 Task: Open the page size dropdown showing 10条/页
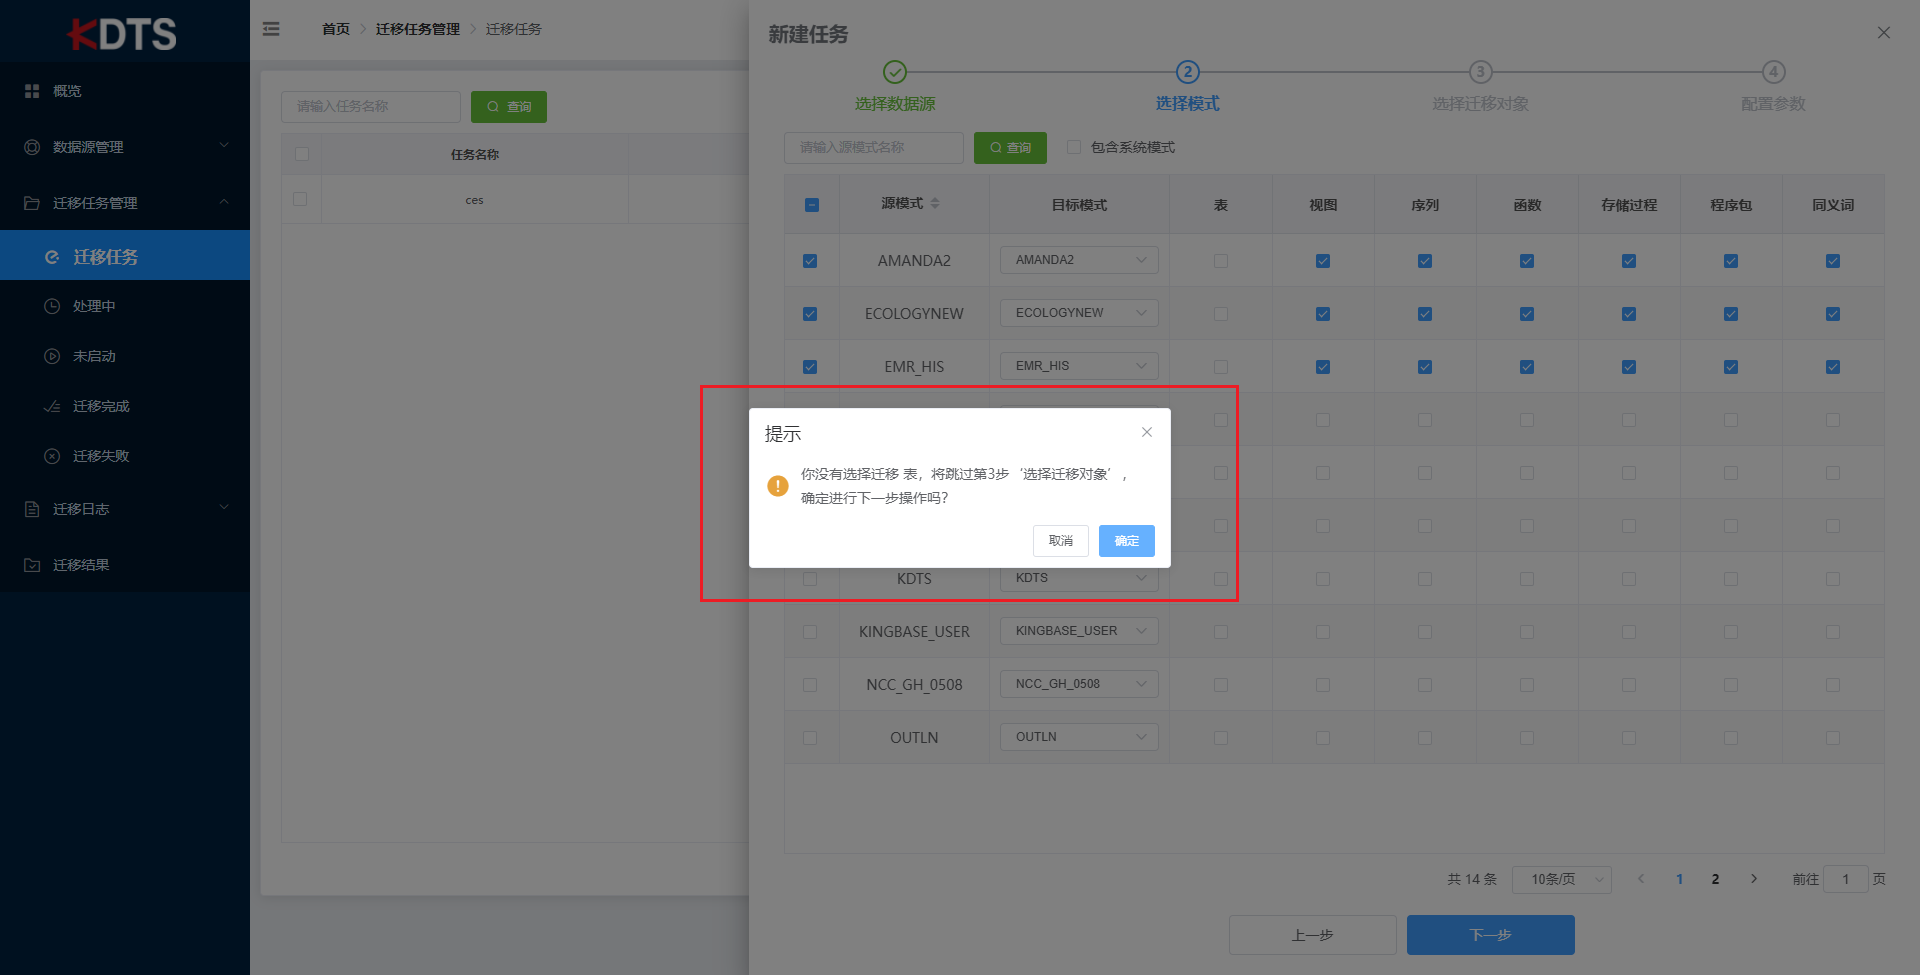click(1561, 879)
